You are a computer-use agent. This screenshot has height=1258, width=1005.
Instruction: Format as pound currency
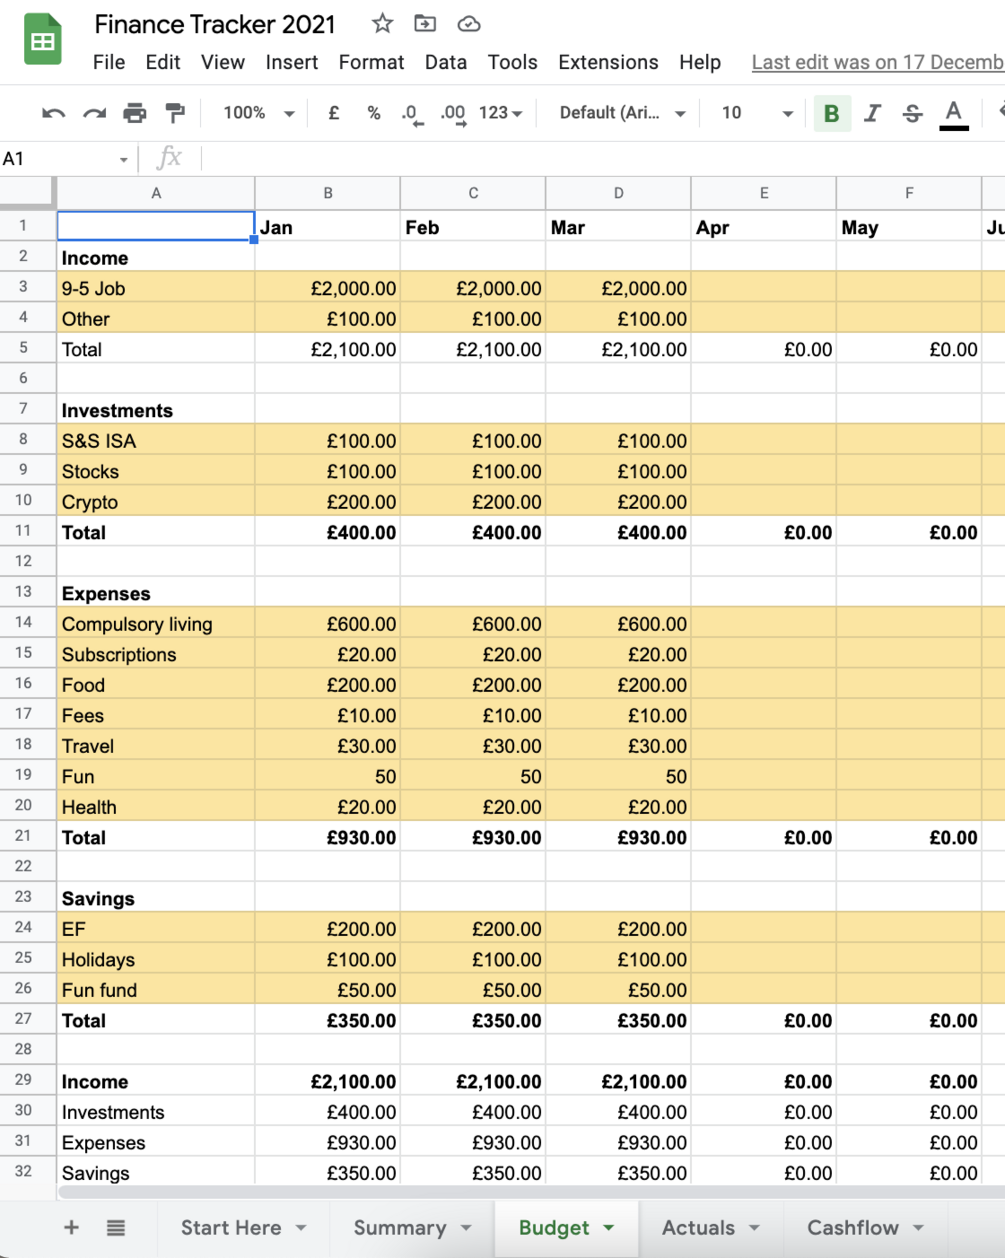[333, 113]
